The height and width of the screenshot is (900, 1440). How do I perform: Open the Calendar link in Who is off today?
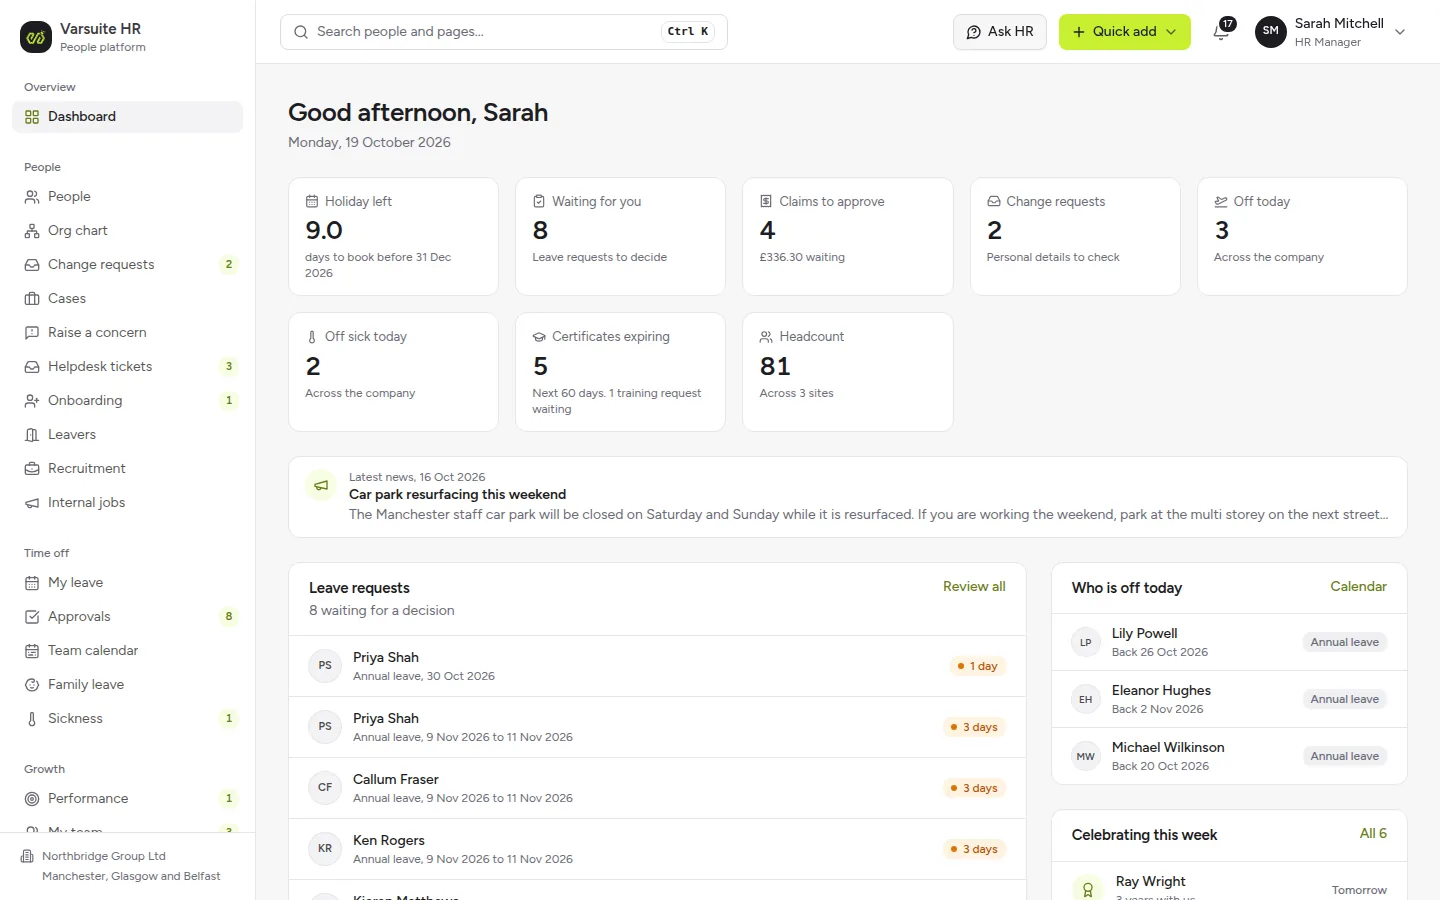tap(1358, 587)
